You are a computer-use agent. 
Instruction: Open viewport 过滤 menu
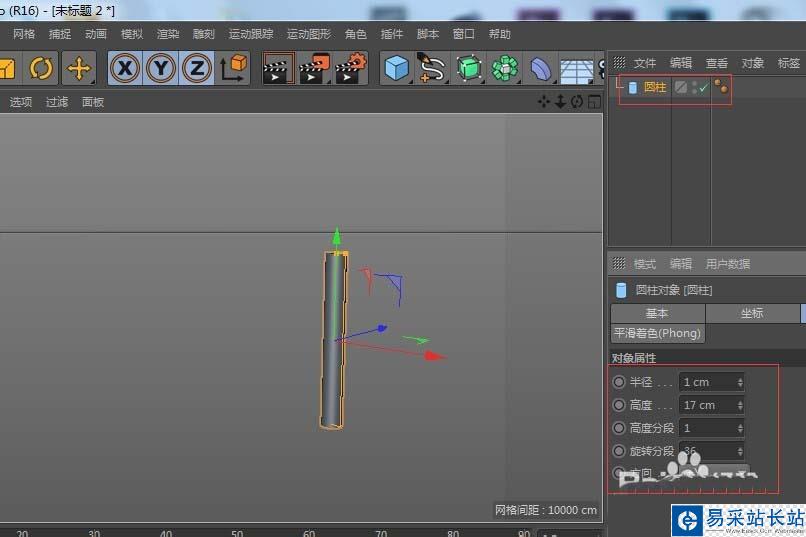pyautogui.click(x=57, y=102)
